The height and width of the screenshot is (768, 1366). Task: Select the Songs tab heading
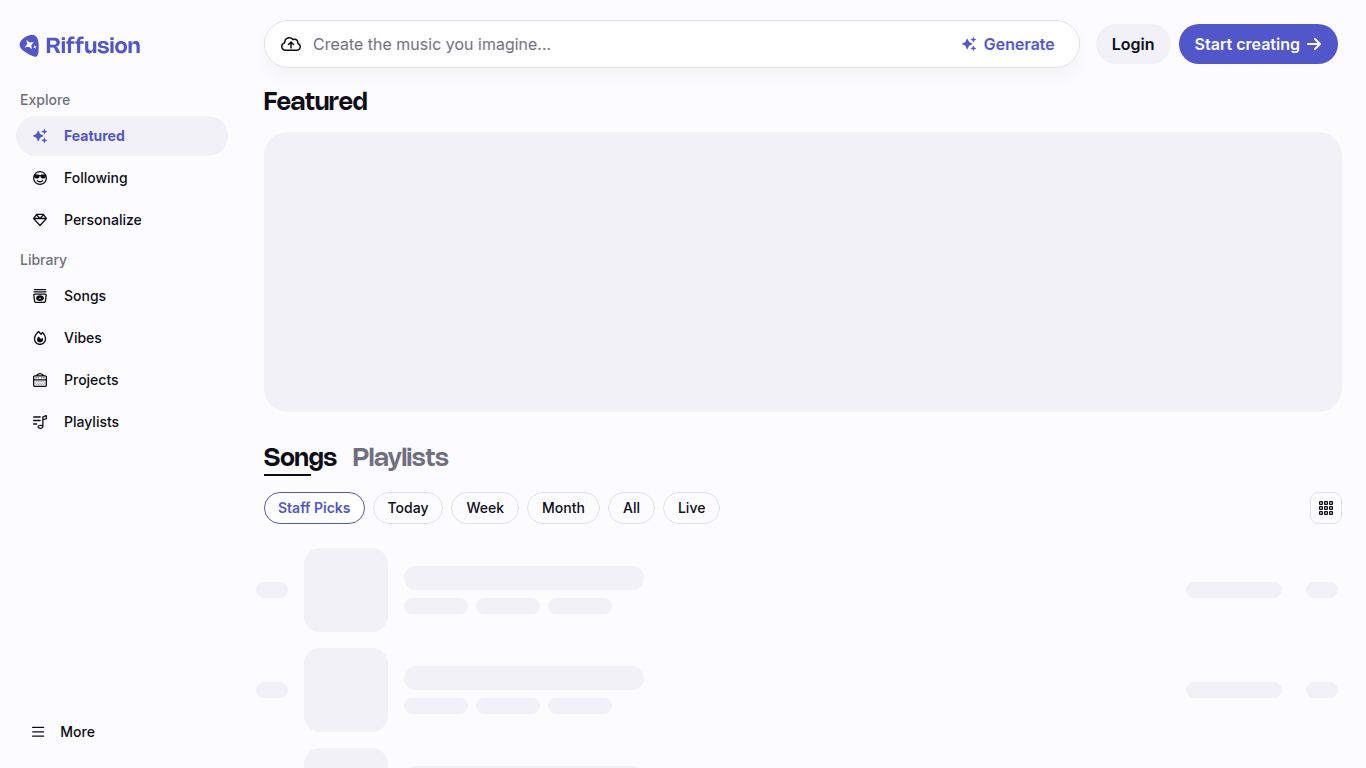pyautogui.click(x=300, y=457)
